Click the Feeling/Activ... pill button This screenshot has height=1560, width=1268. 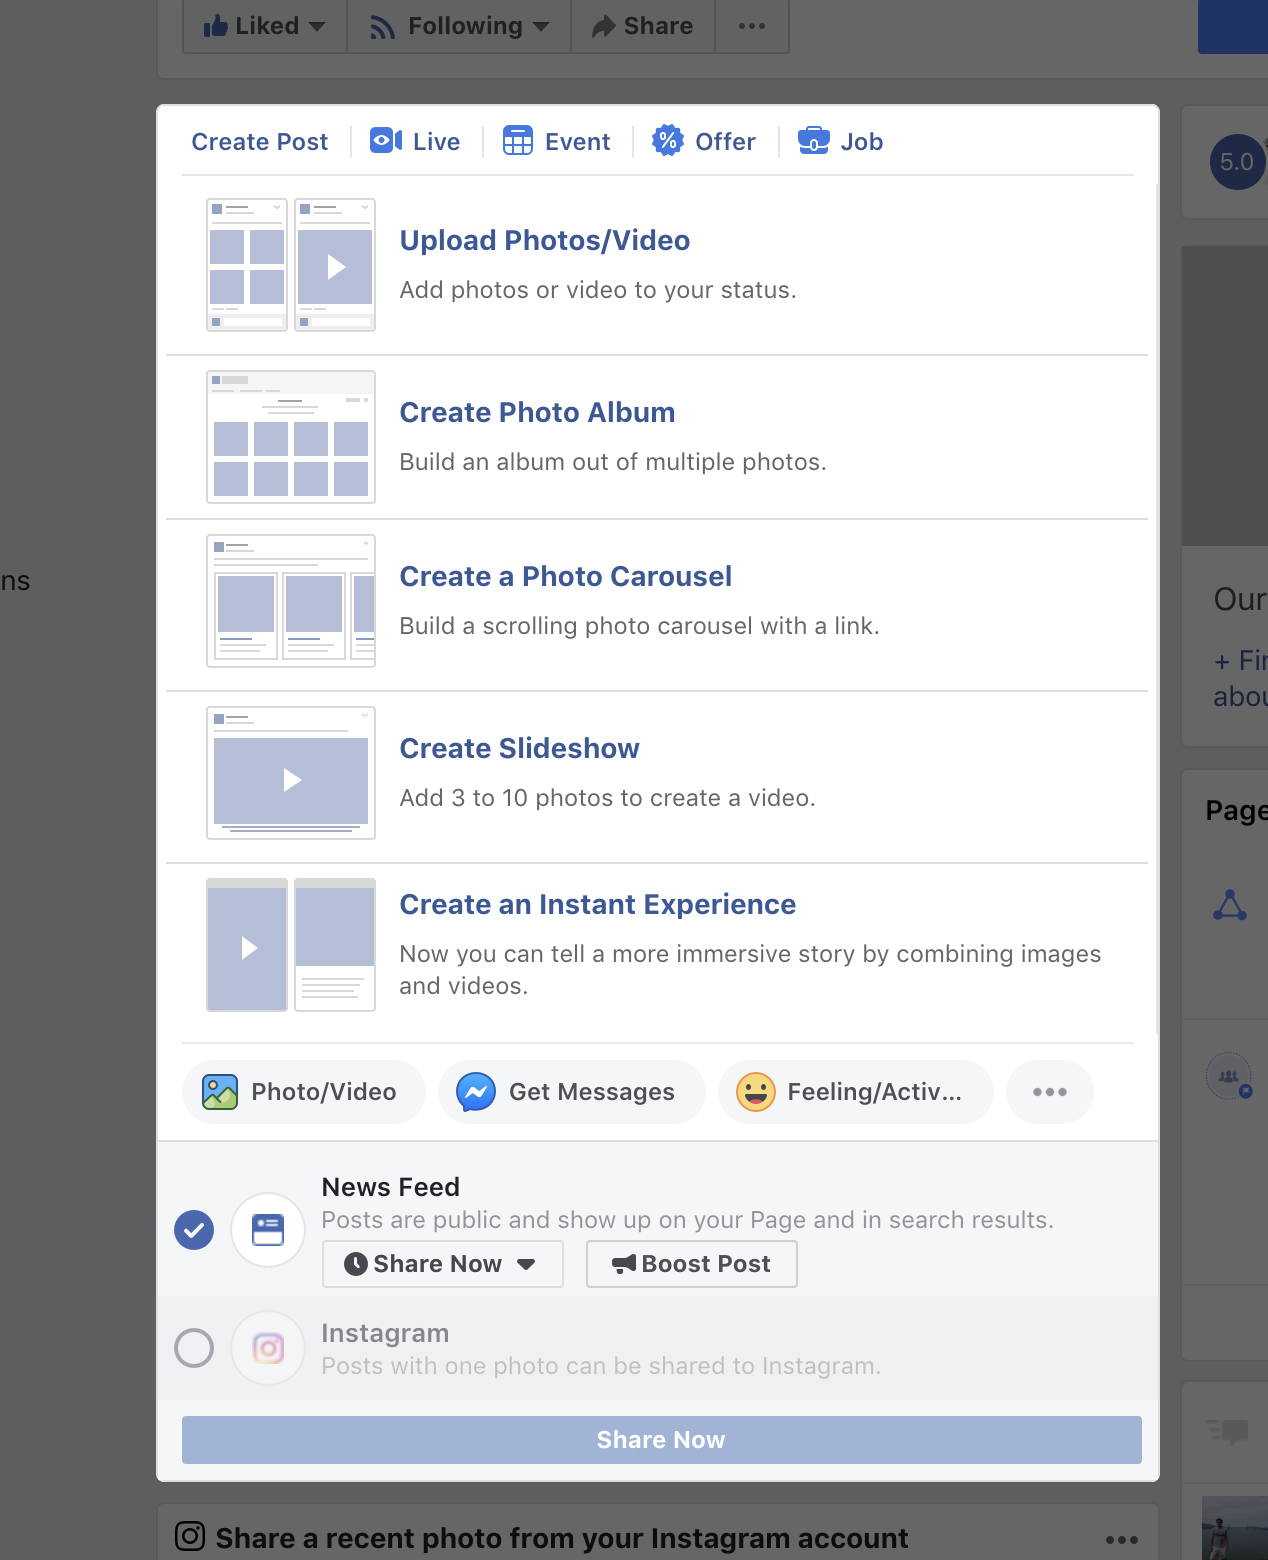pos(856,1092)
